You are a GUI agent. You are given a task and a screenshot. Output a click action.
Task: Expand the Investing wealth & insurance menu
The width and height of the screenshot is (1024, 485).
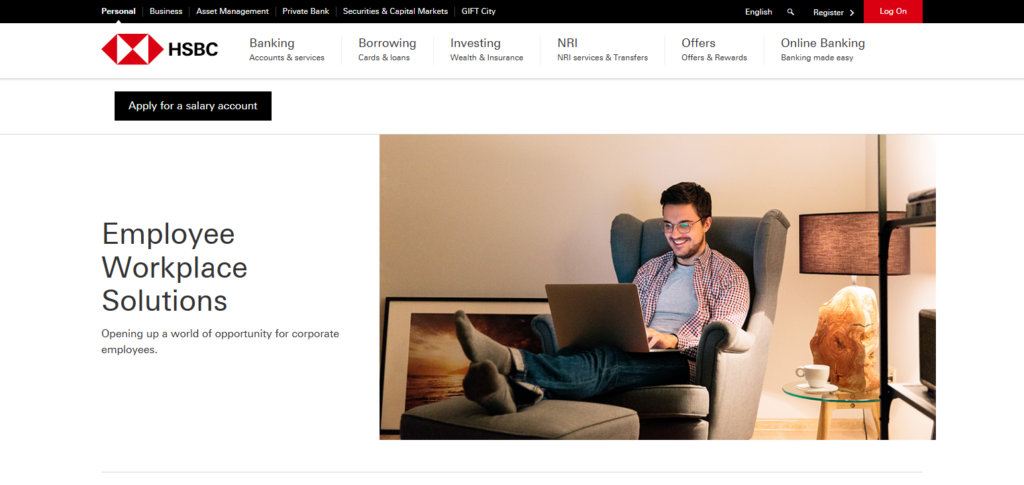[486, 49]
